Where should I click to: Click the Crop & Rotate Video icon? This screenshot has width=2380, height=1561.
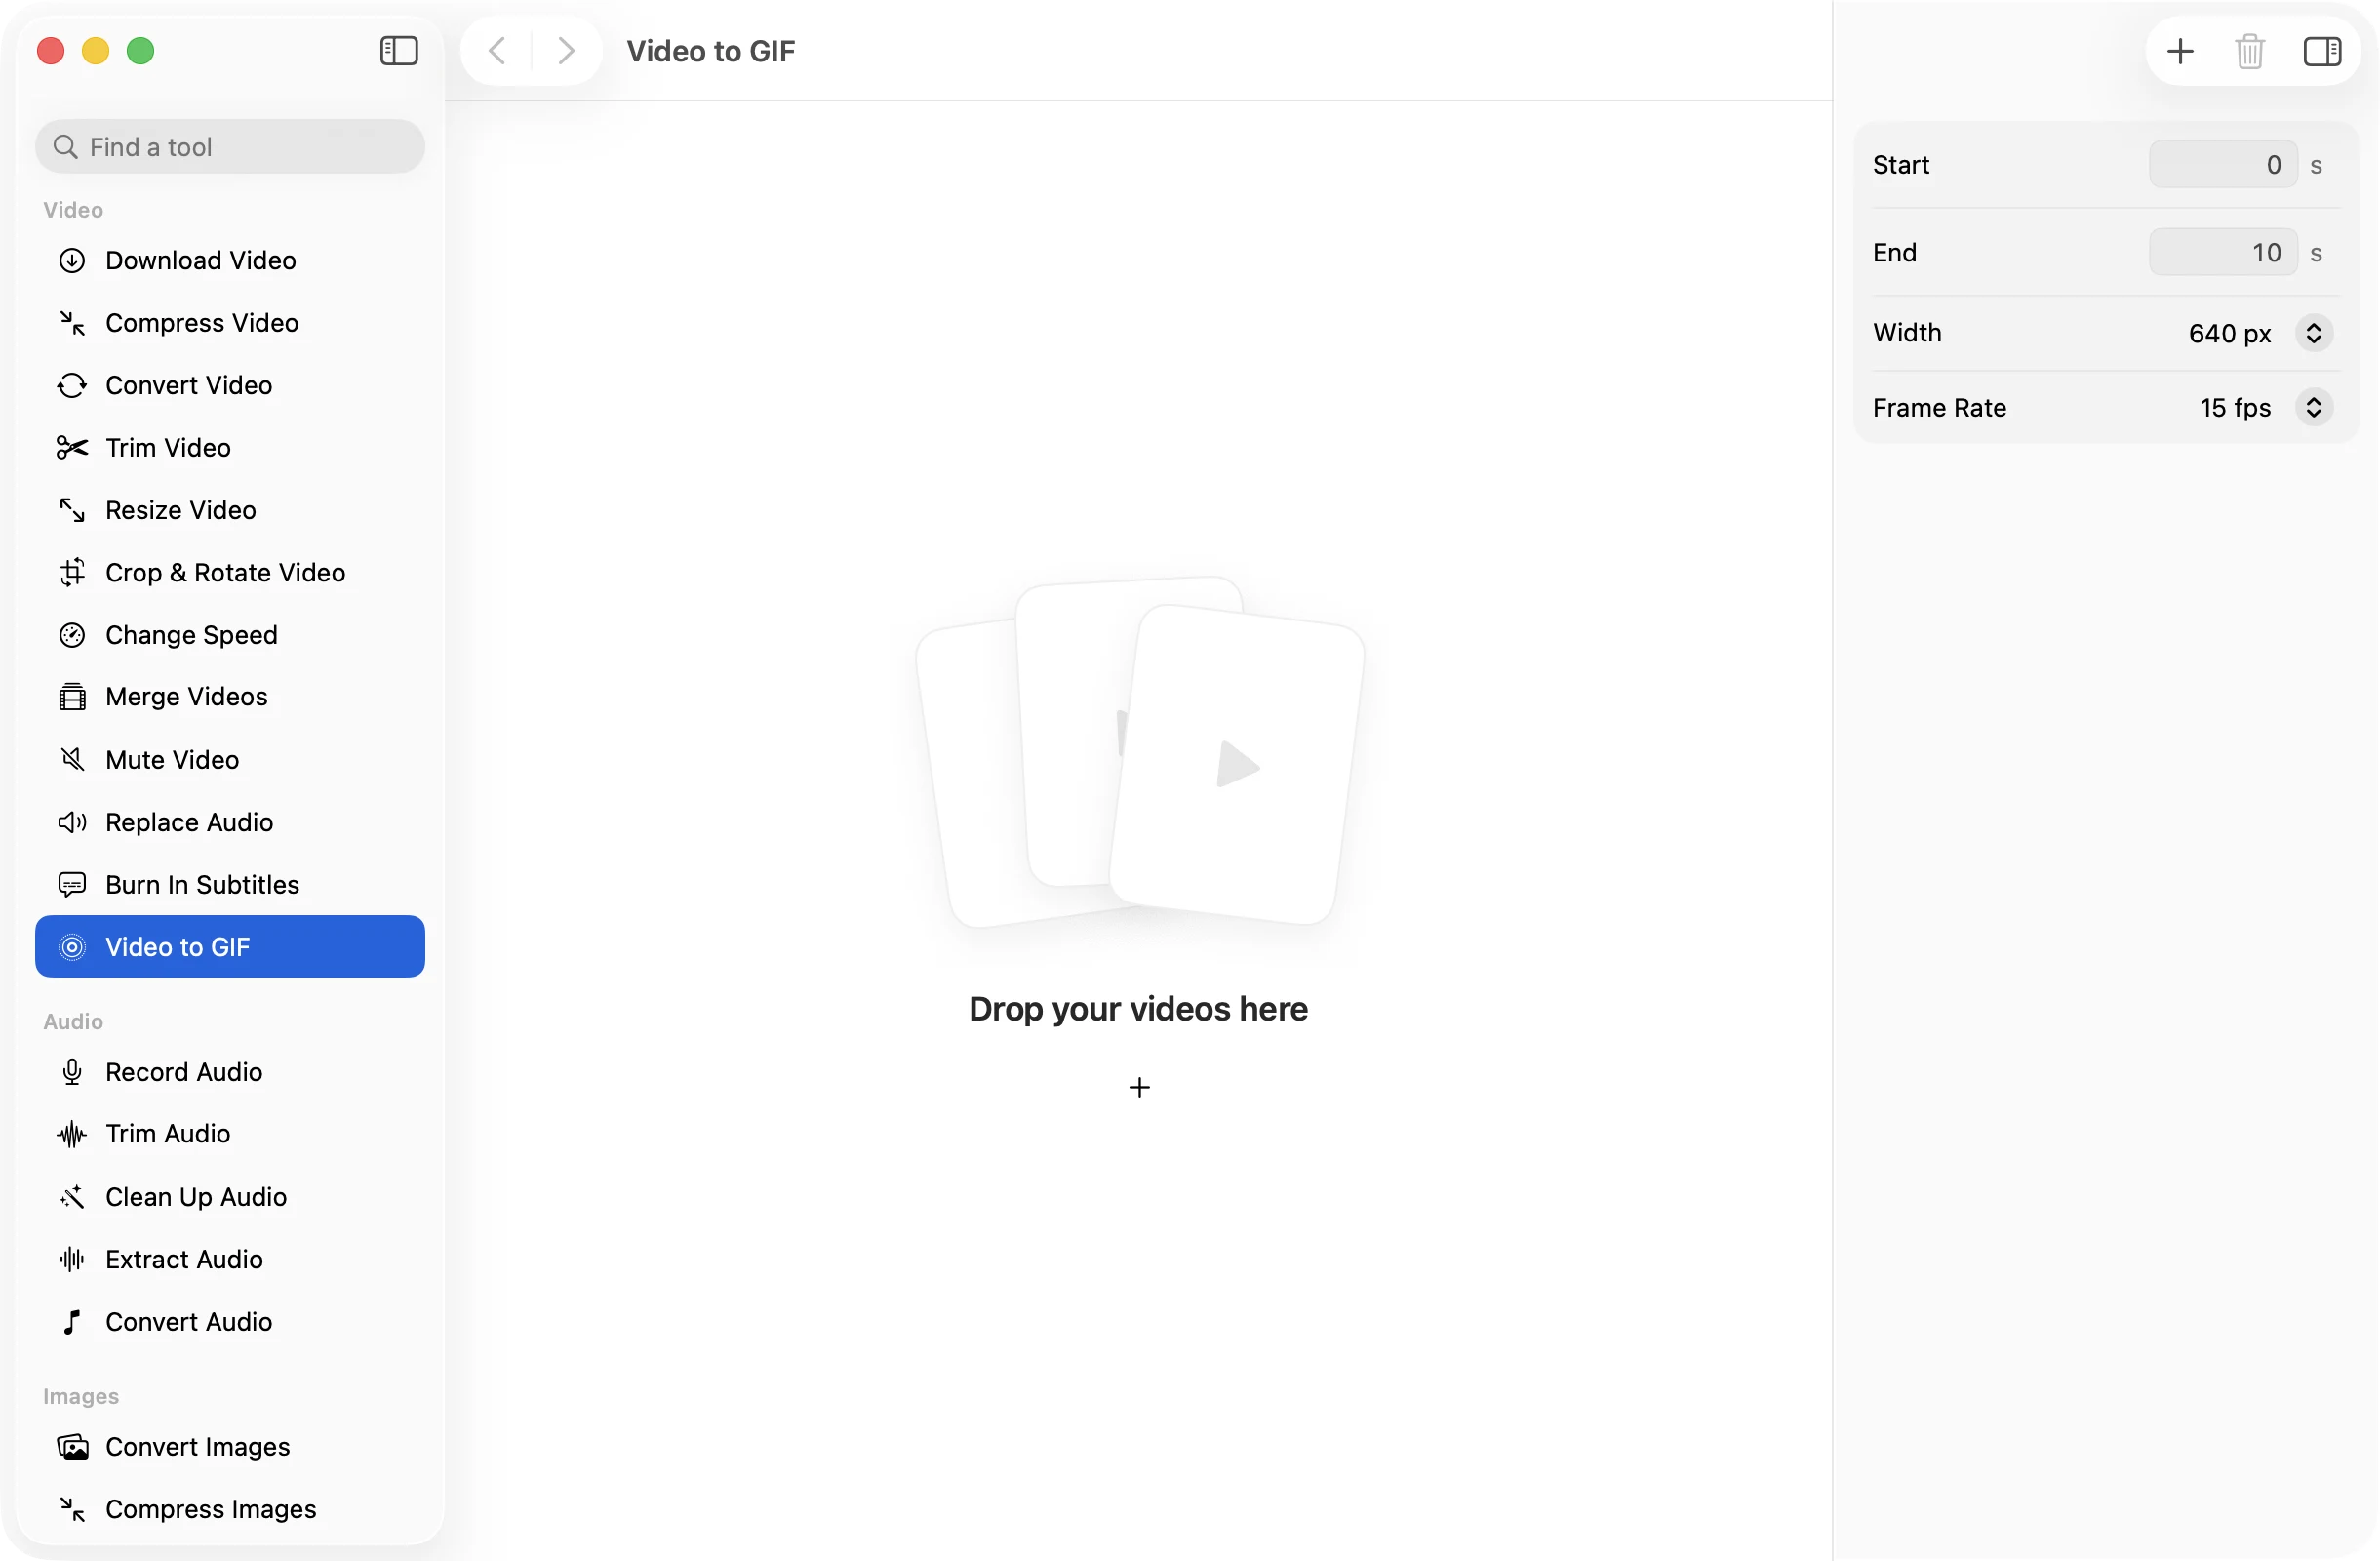(72, 572)
